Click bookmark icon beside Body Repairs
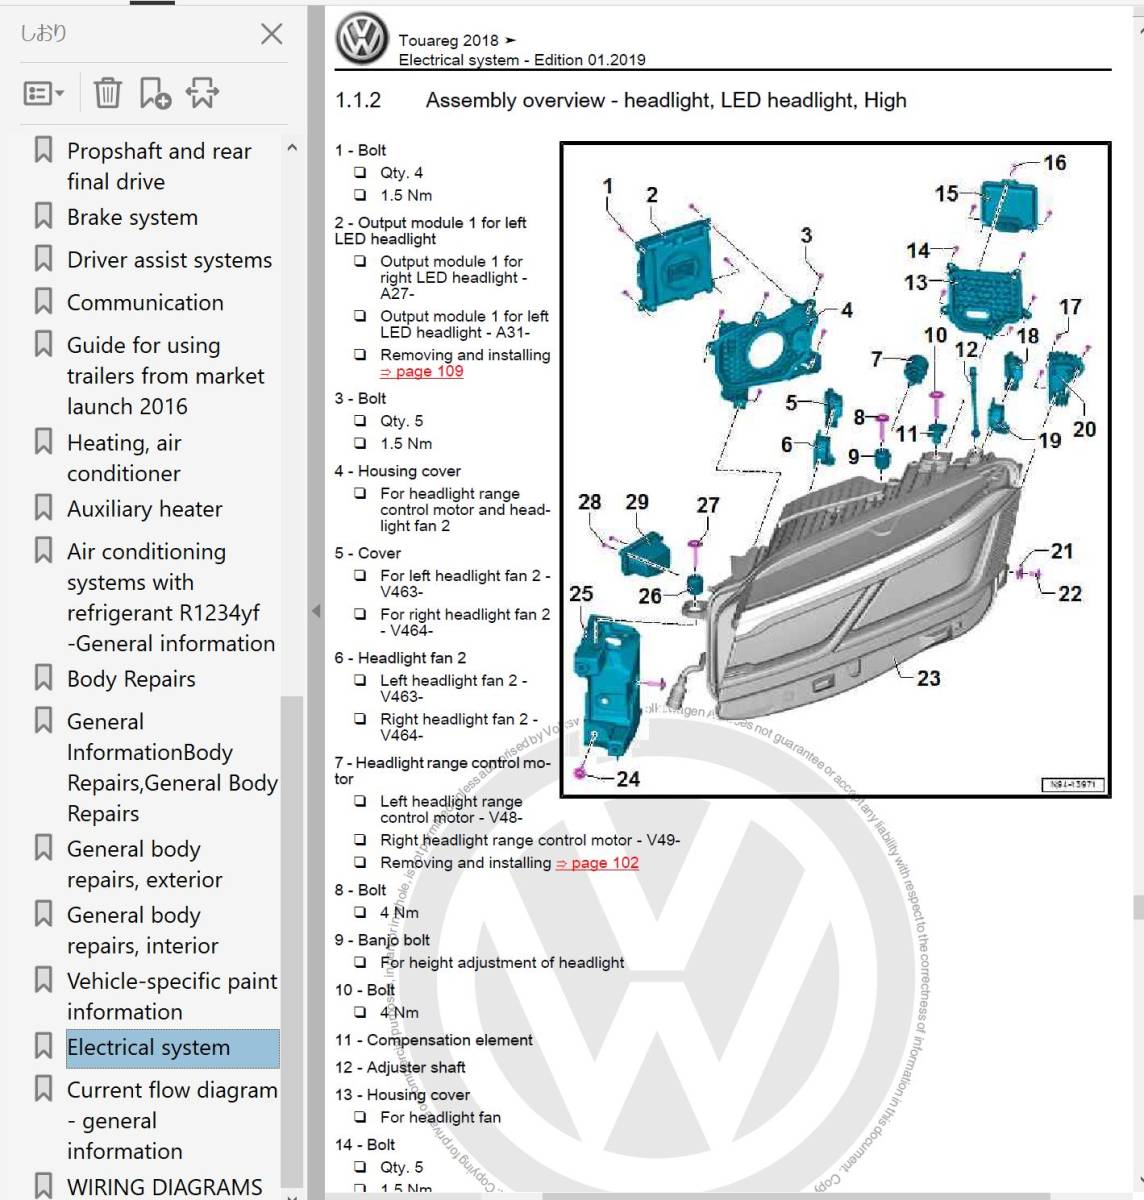Screen dimensions: 1144x1200 click(x=43, y=678)
